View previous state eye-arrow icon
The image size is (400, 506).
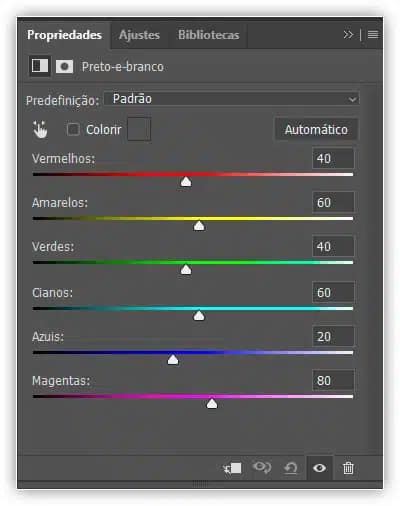tap(262, 468)
